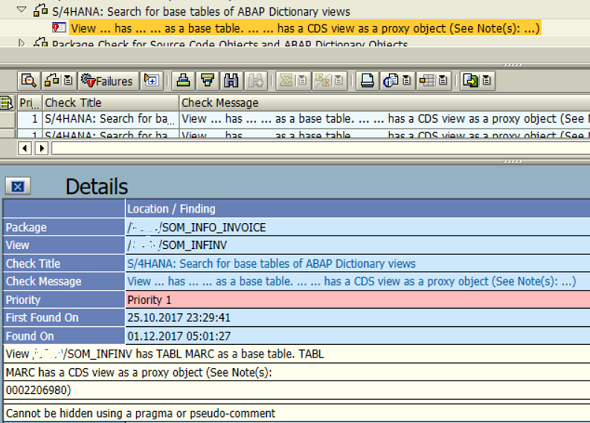This screenshot has width=590, height=423.
Task: Open the dropdown next to the Export icon
Action: tap(487, 81)
